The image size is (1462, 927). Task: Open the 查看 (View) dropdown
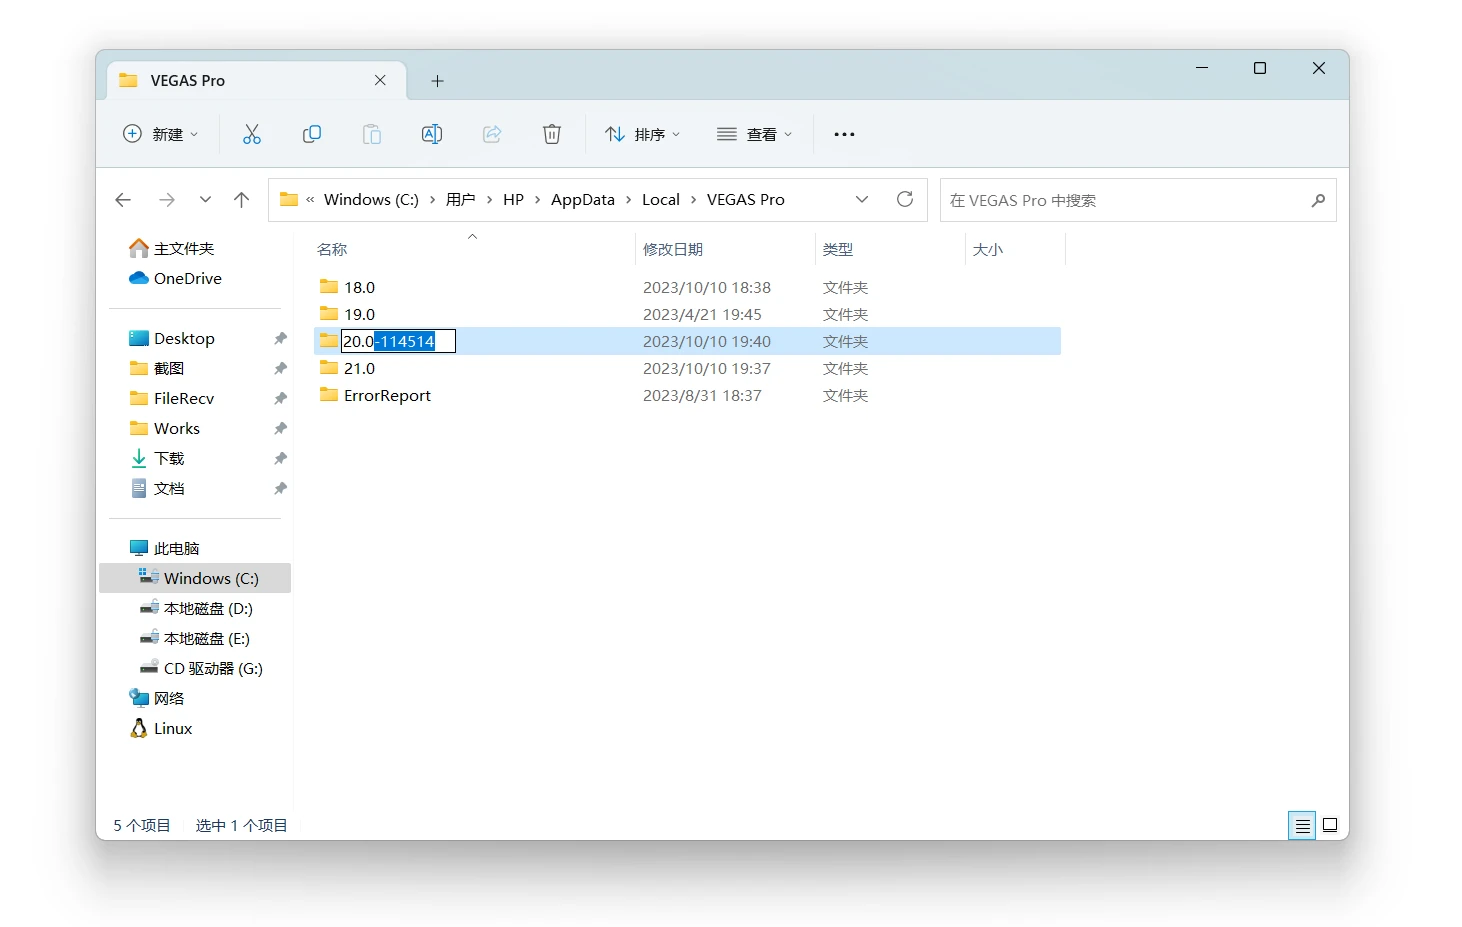pyautogui.click(x=755, y=134)
